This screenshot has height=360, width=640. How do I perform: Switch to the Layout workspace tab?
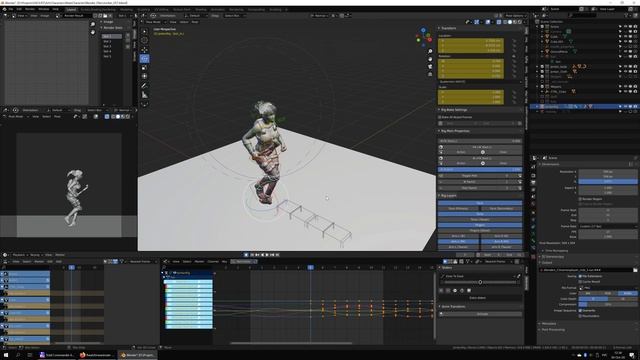71,9
